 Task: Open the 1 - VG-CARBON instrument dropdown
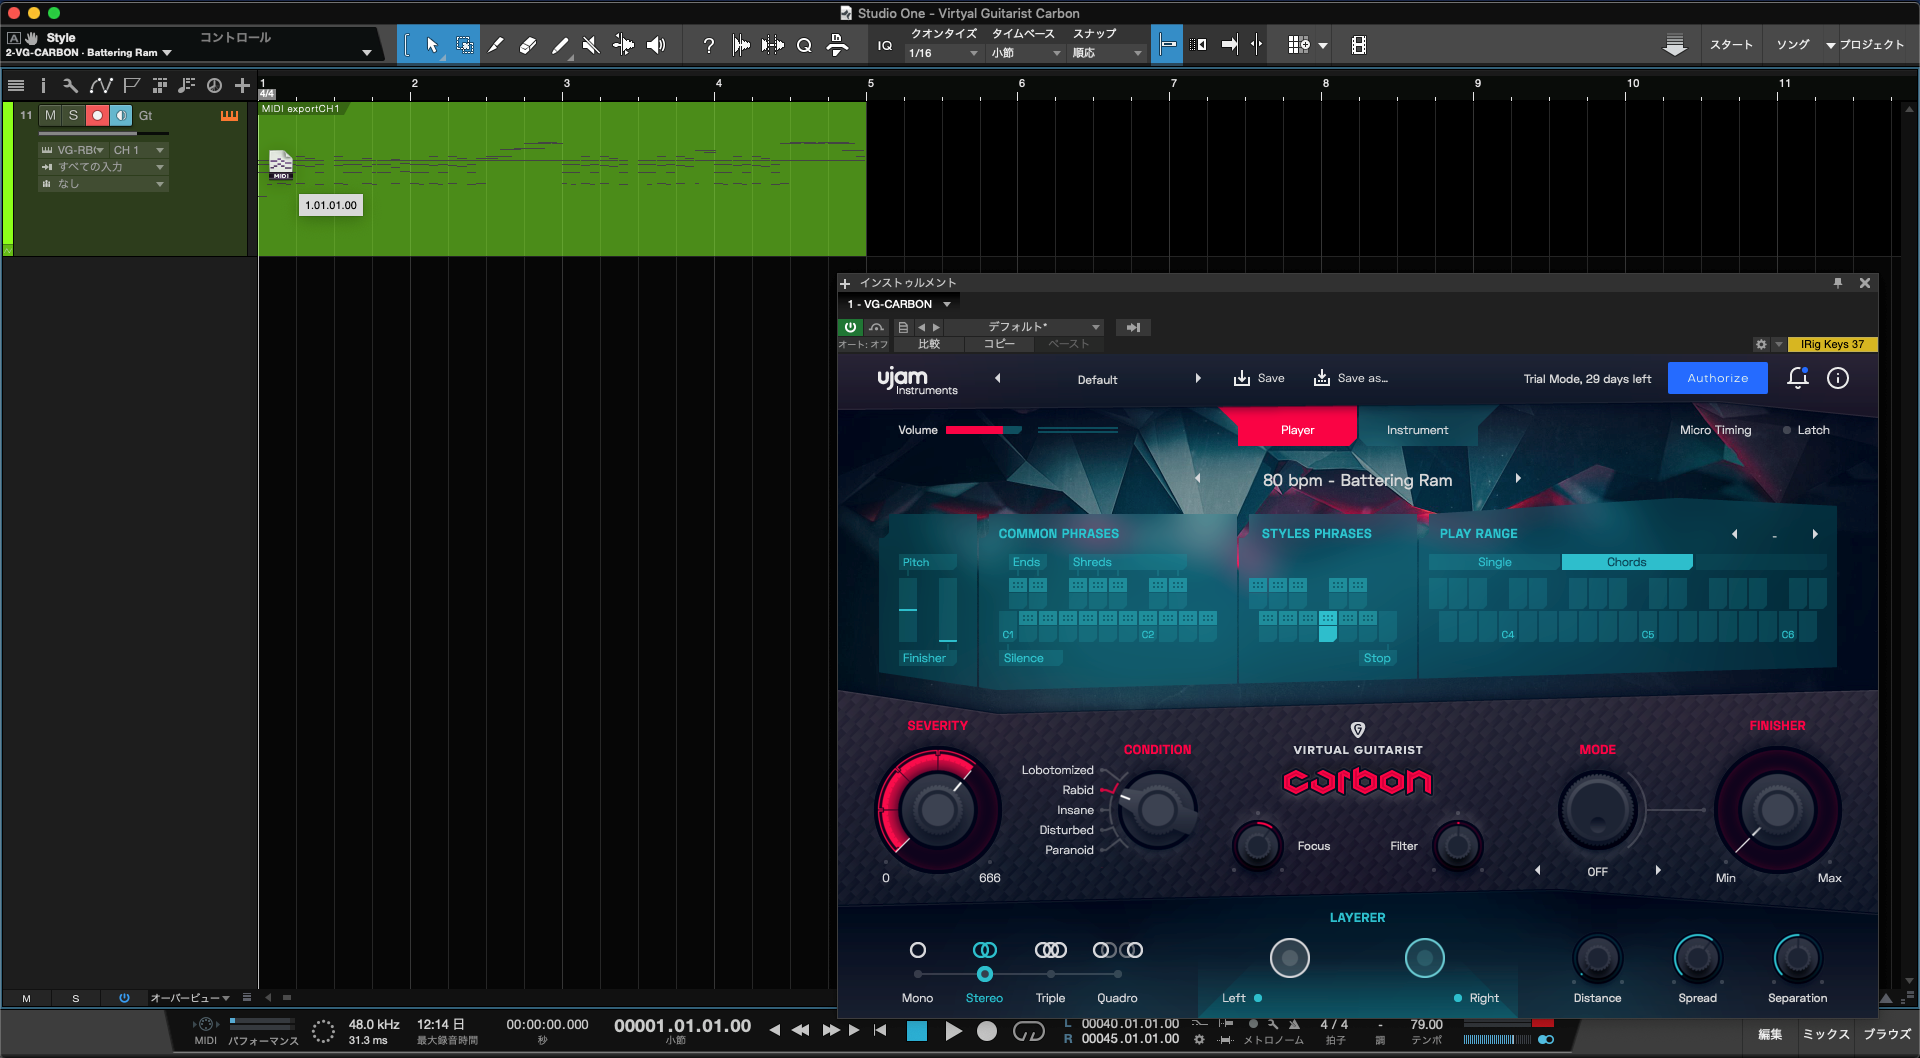tap(899, 304)
